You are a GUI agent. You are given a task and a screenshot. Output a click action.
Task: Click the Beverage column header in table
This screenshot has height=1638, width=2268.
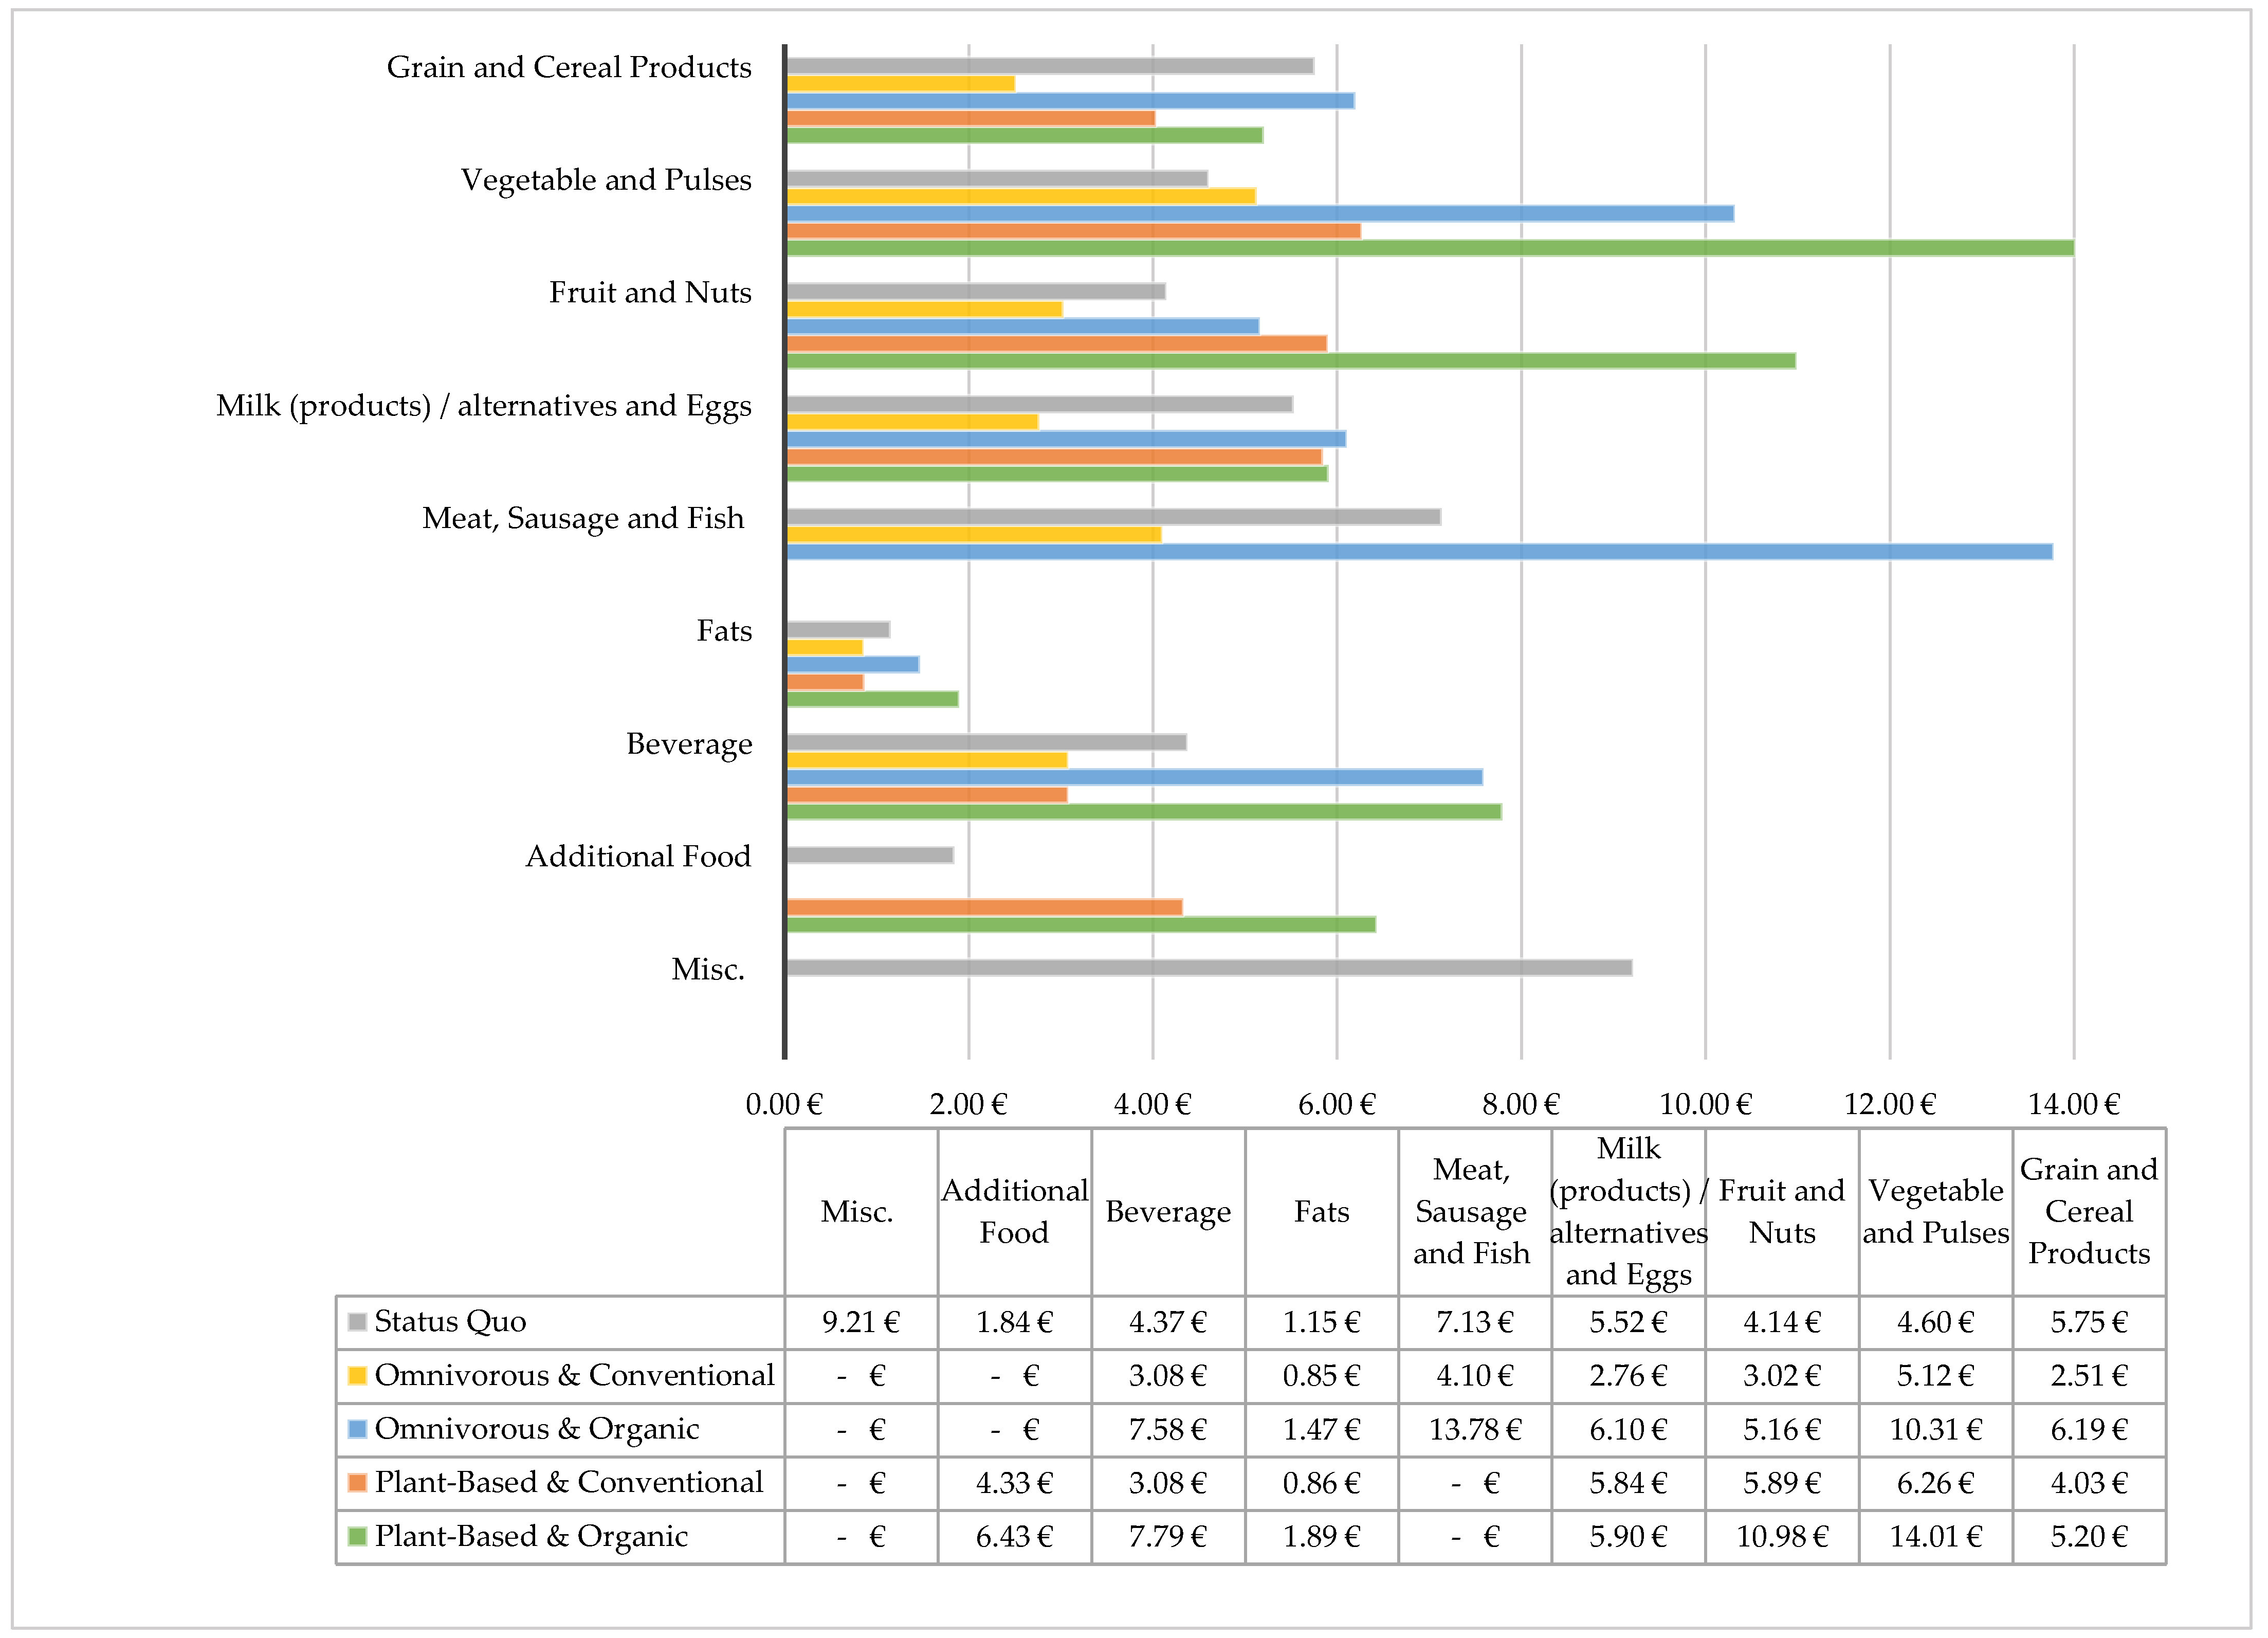1168,1212
